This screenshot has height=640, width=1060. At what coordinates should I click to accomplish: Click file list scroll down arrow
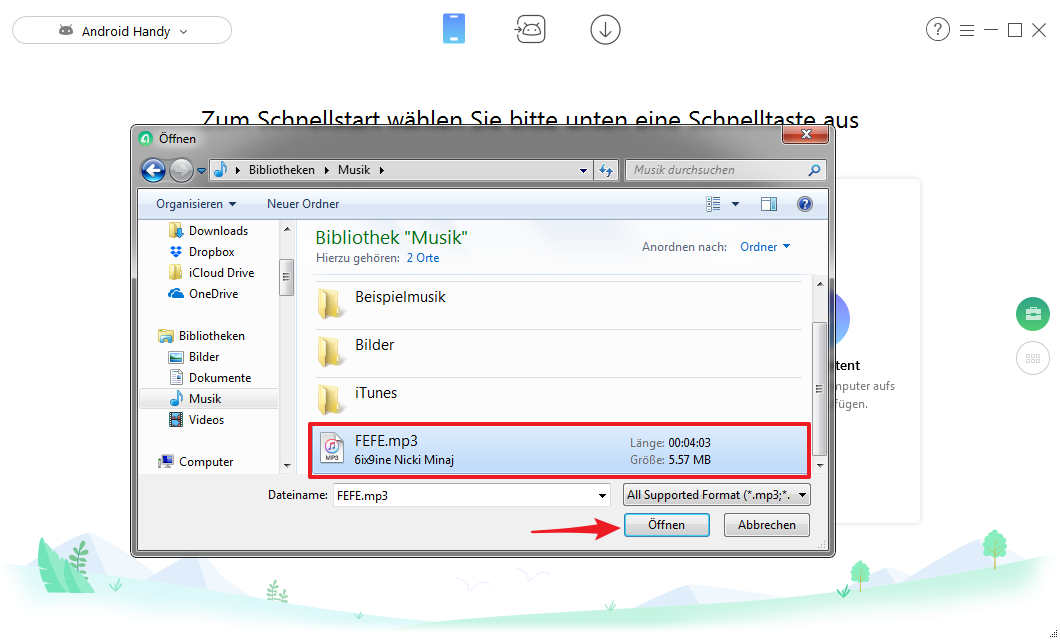pyautogui.click(x=819, y=465)
